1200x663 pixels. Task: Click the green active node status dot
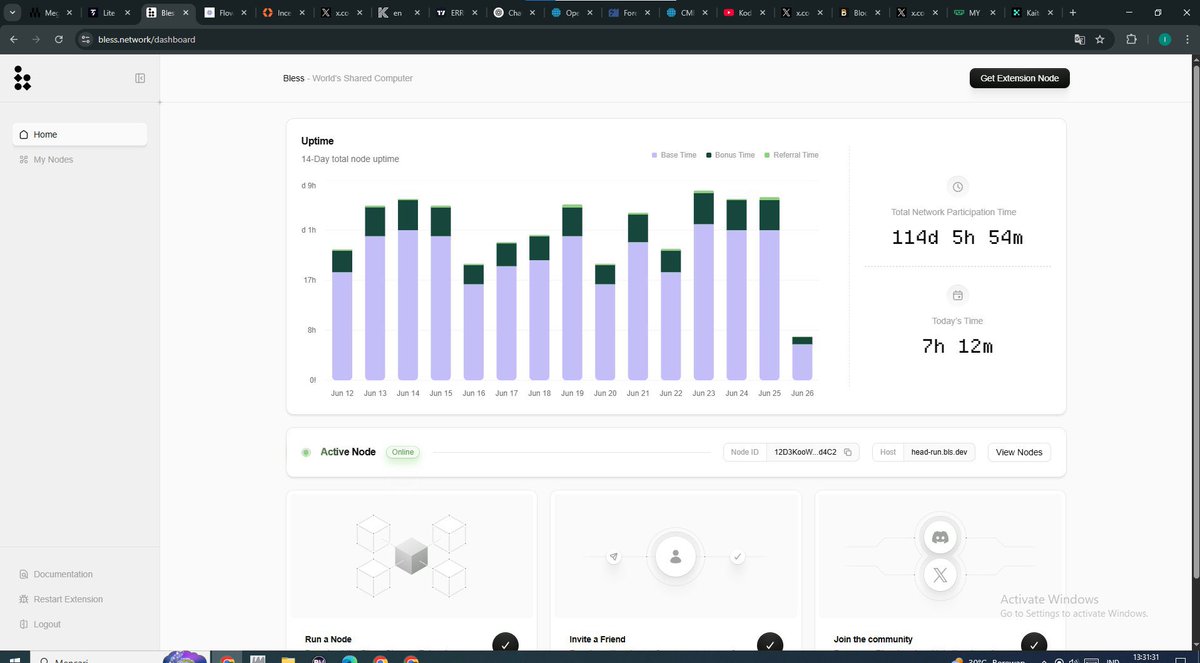[x=306, y=452]
